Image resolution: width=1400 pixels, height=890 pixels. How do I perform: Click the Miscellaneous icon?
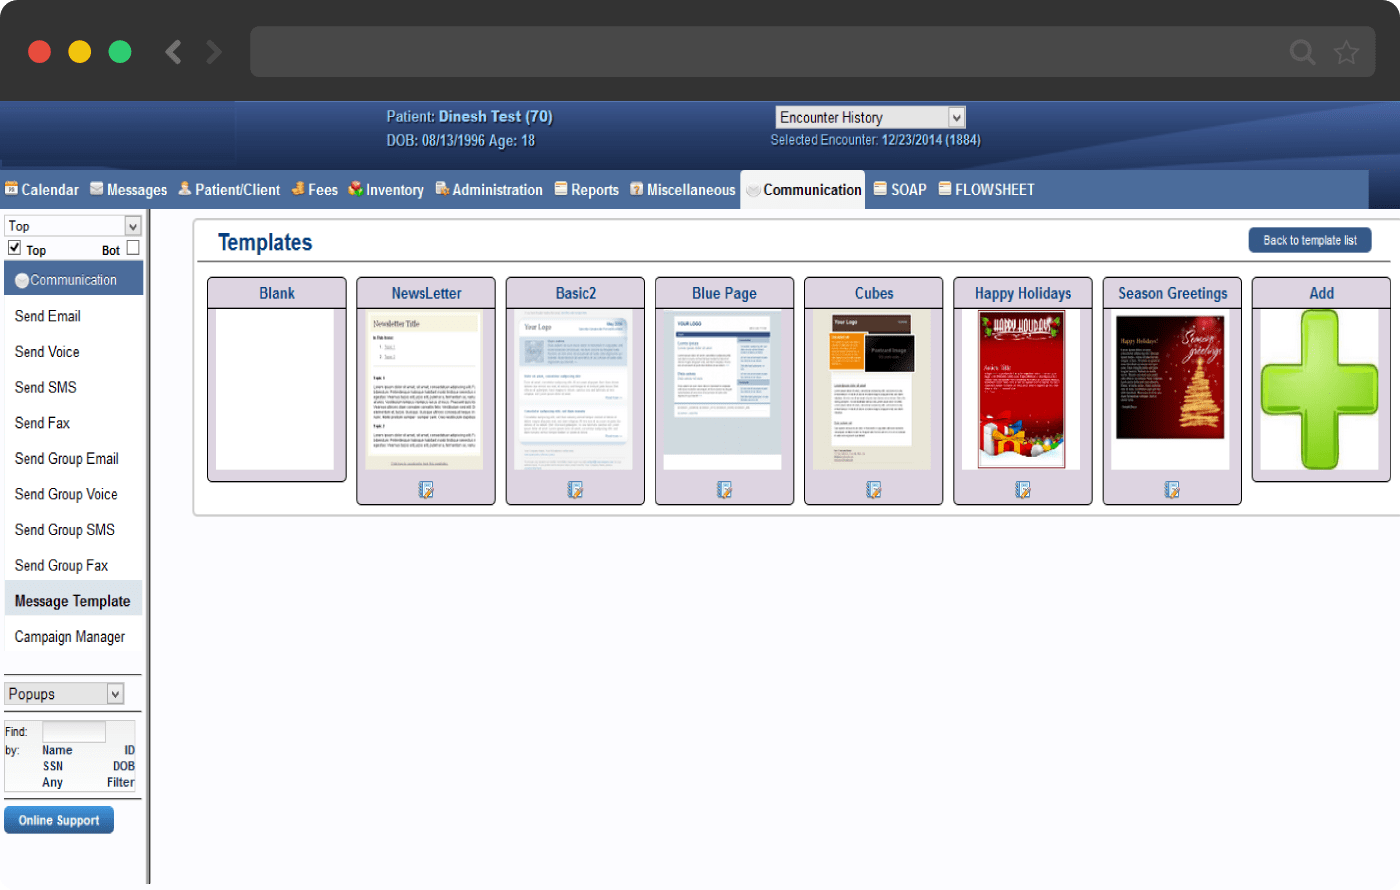click(x=636, y=189)
